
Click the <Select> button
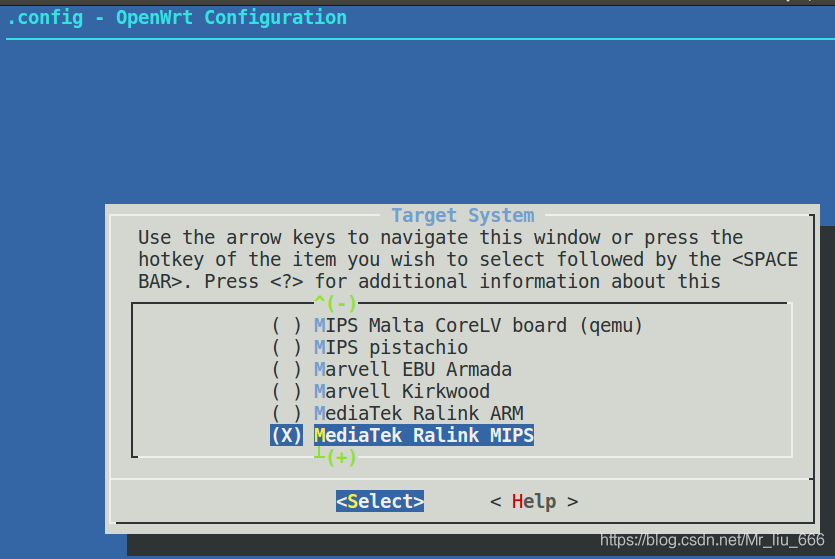point(380,501)
